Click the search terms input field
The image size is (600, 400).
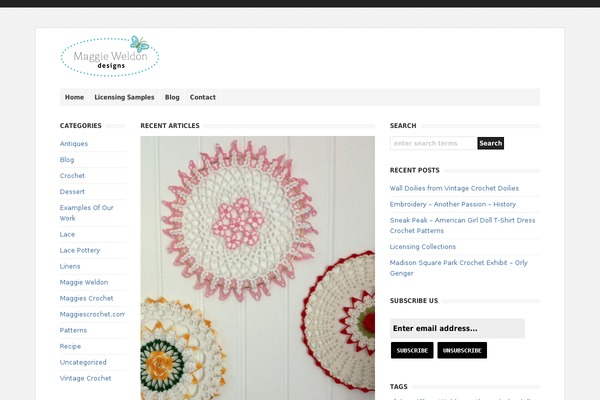pyautogui.click(x=433, y=143)
